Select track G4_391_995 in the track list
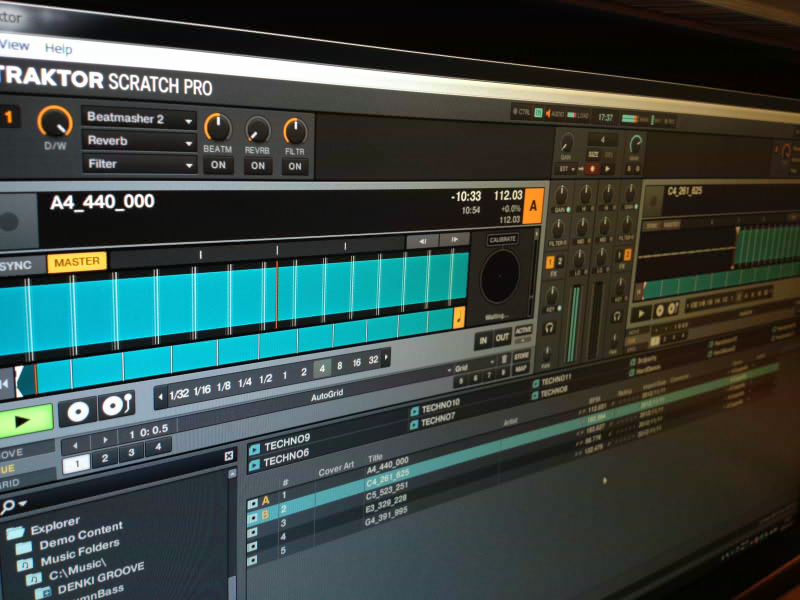Screen dimensions: 800x600 coord(385,516)
